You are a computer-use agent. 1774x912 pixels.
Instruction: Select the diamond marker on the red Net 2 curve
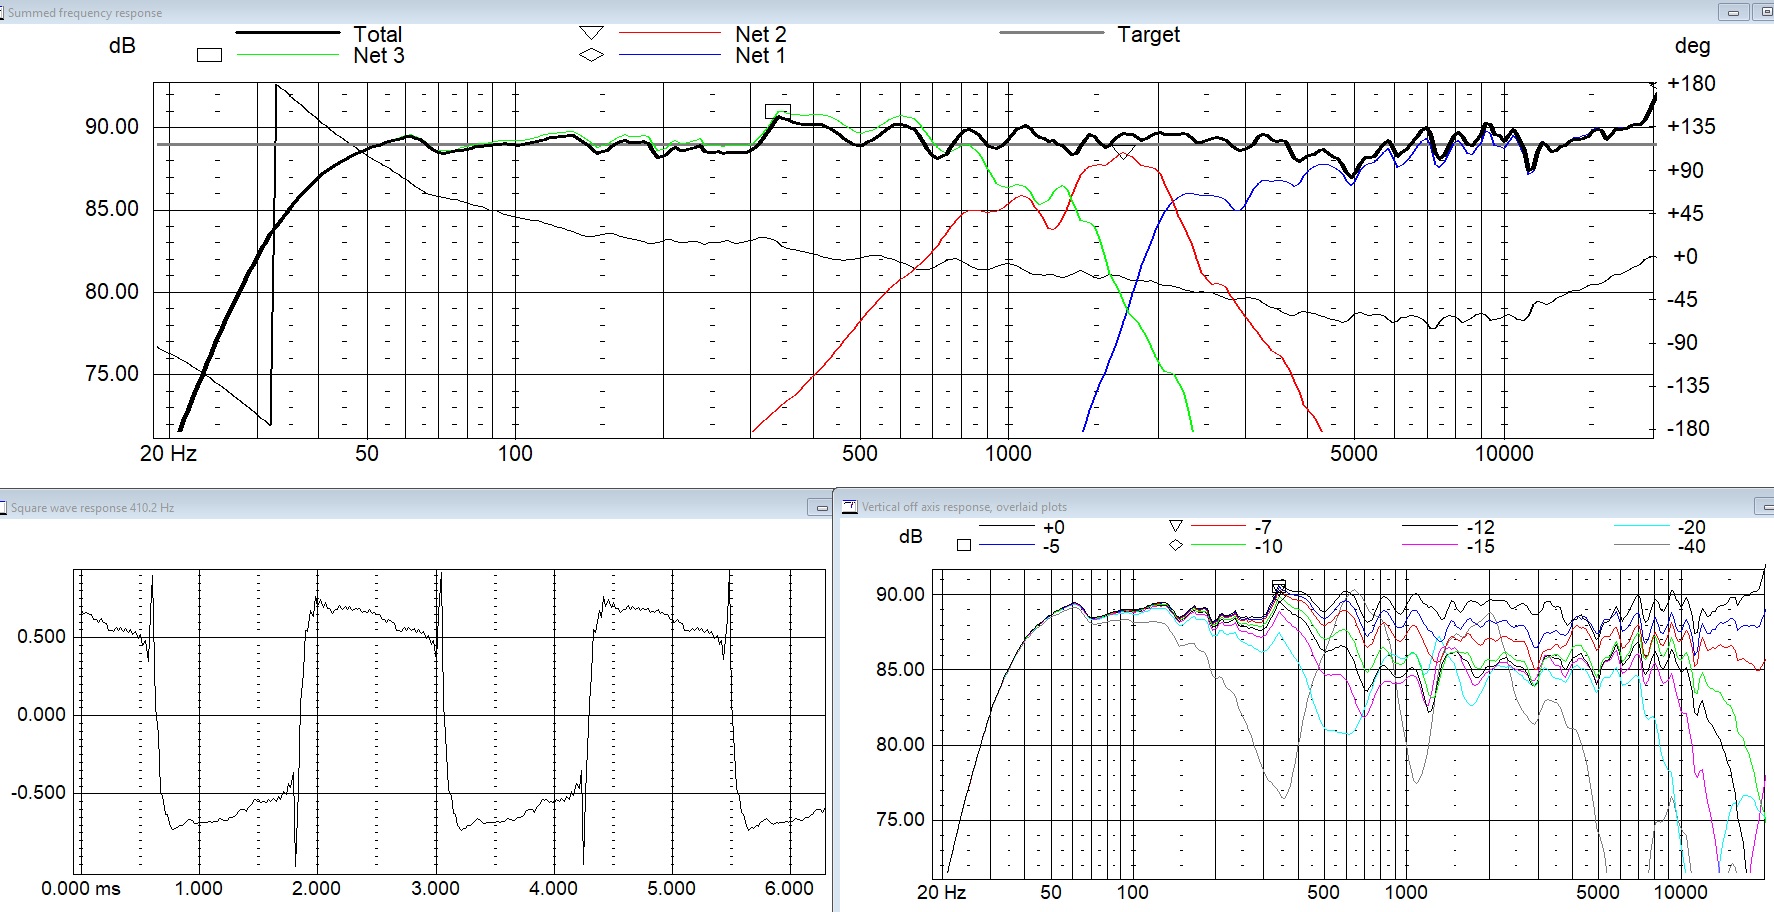1123,154
